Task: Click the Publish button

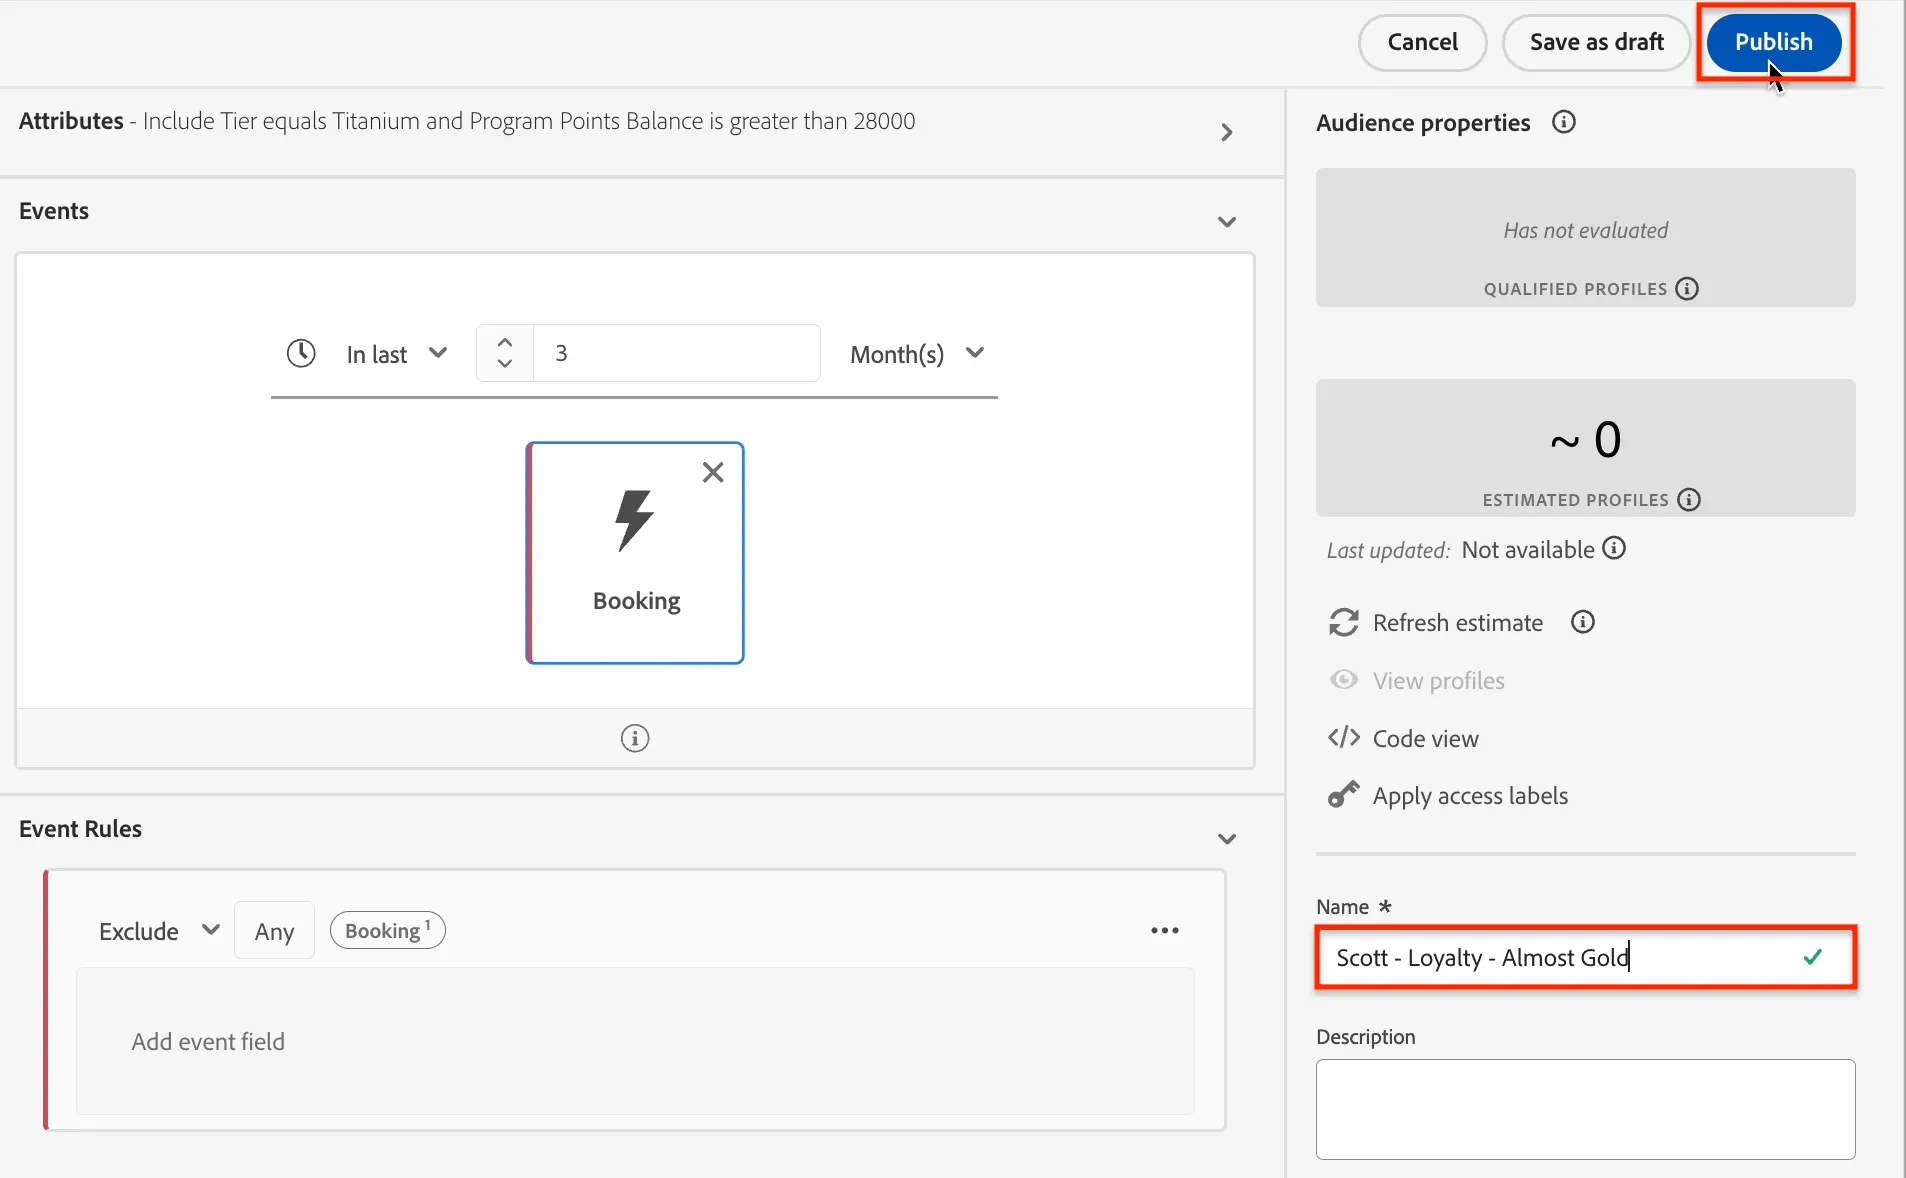Action: coord(1774,42)
